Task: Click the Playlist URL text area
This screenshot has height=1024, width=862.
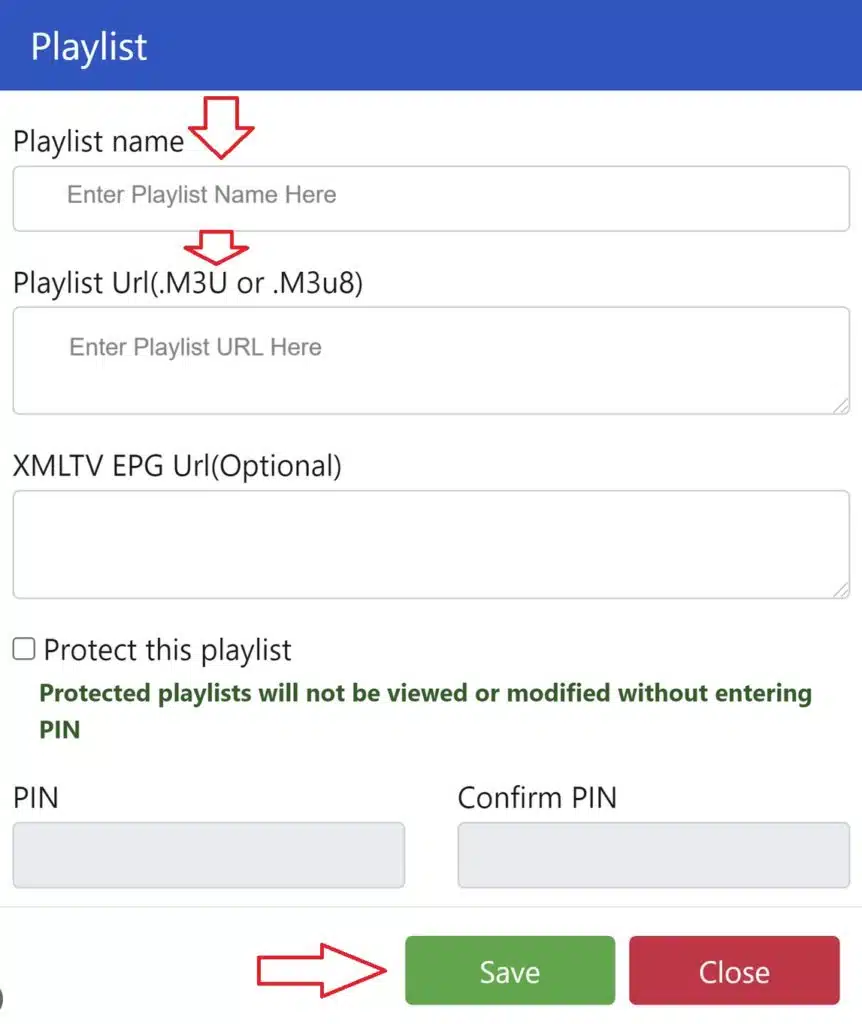Action: (x=431, y=360)
